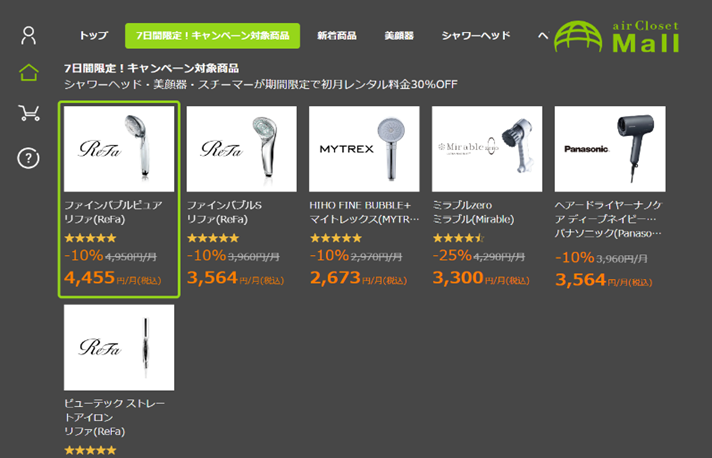This screenshot has height=458, width=712.
Task: Switch to the トップ tab
Action: (x=94, y=35)
